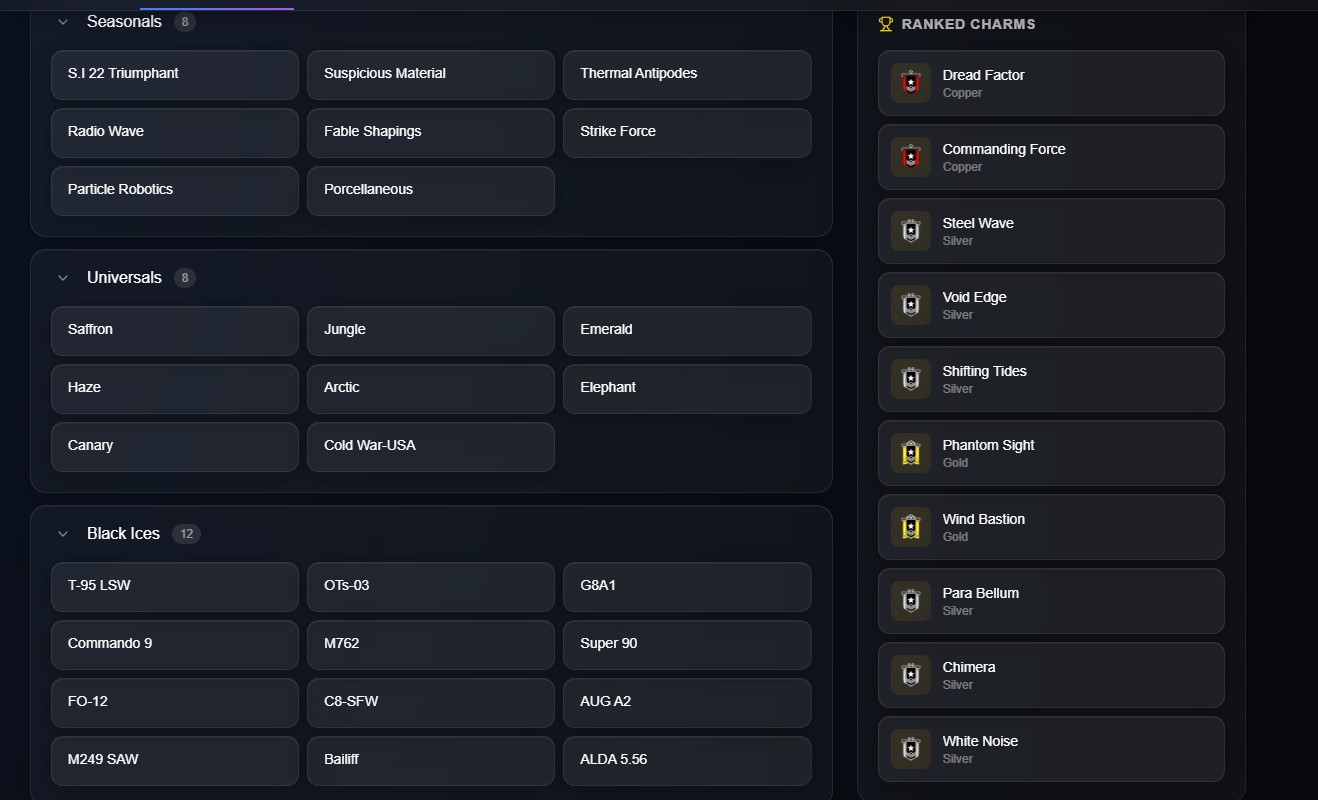
Task: Click the Dread Factor copper charm icon
Action: [x=910, y=83]
